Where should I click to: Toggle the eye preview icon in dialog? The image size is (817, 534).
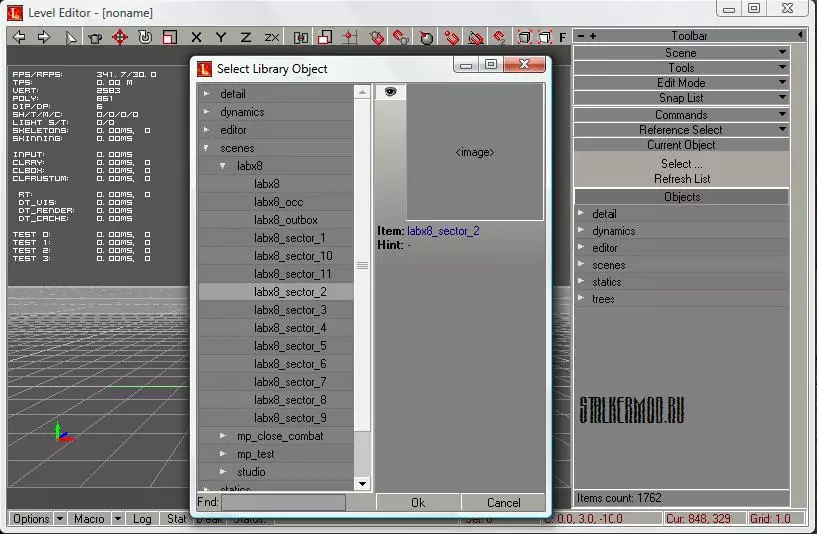point(390,92)
